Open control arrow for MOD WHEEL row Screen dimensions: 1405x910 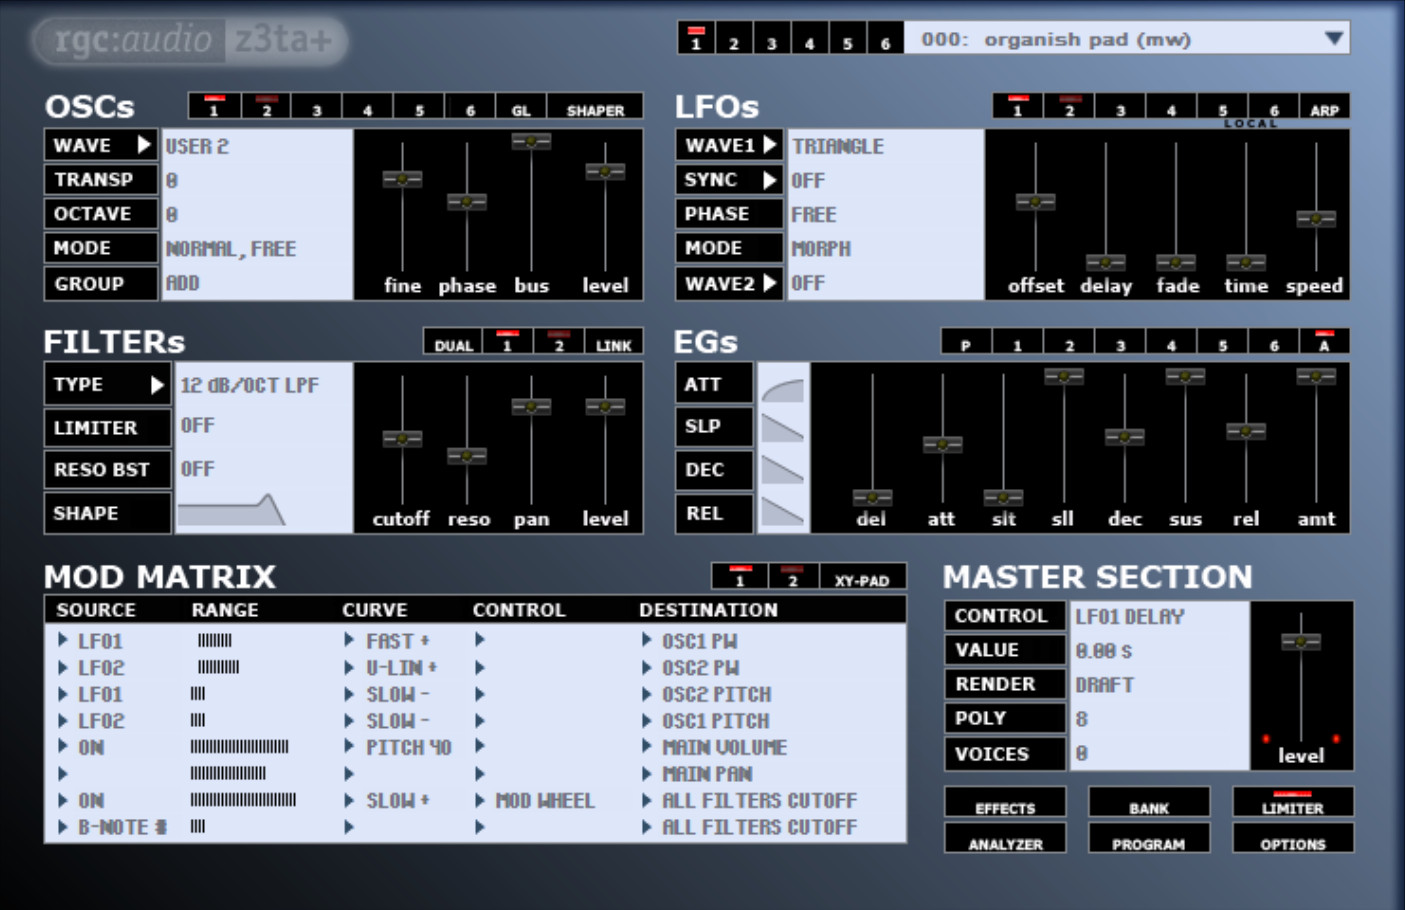click(x=480, y=800)
